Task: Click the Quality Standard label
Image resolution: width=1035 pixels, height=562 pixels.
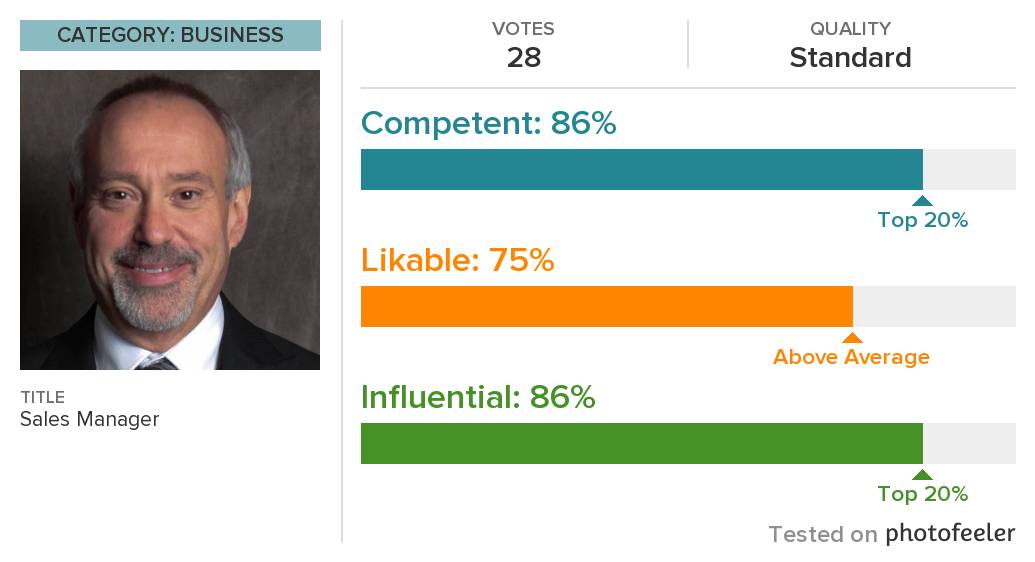Action: [x=850, y=57]
